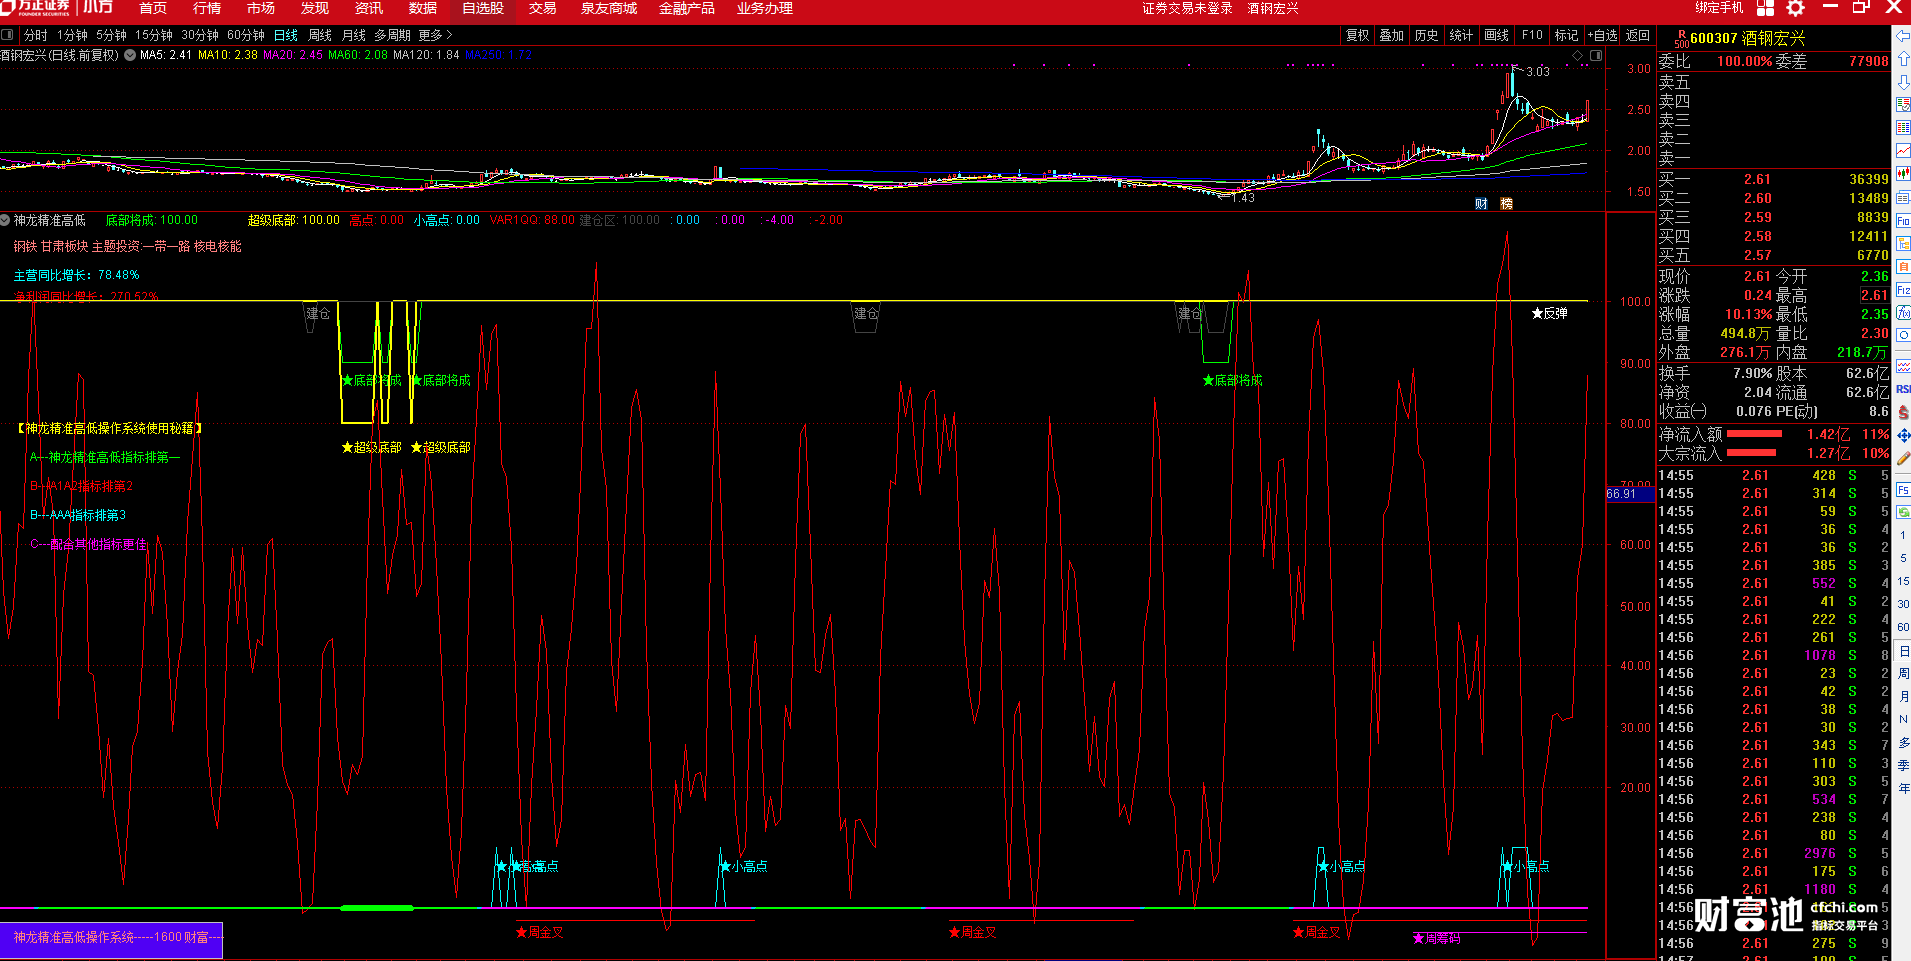This screenshot has height=961, width=1911.
Task: Click the 买一 bid row
Action: pos(1774,179)
